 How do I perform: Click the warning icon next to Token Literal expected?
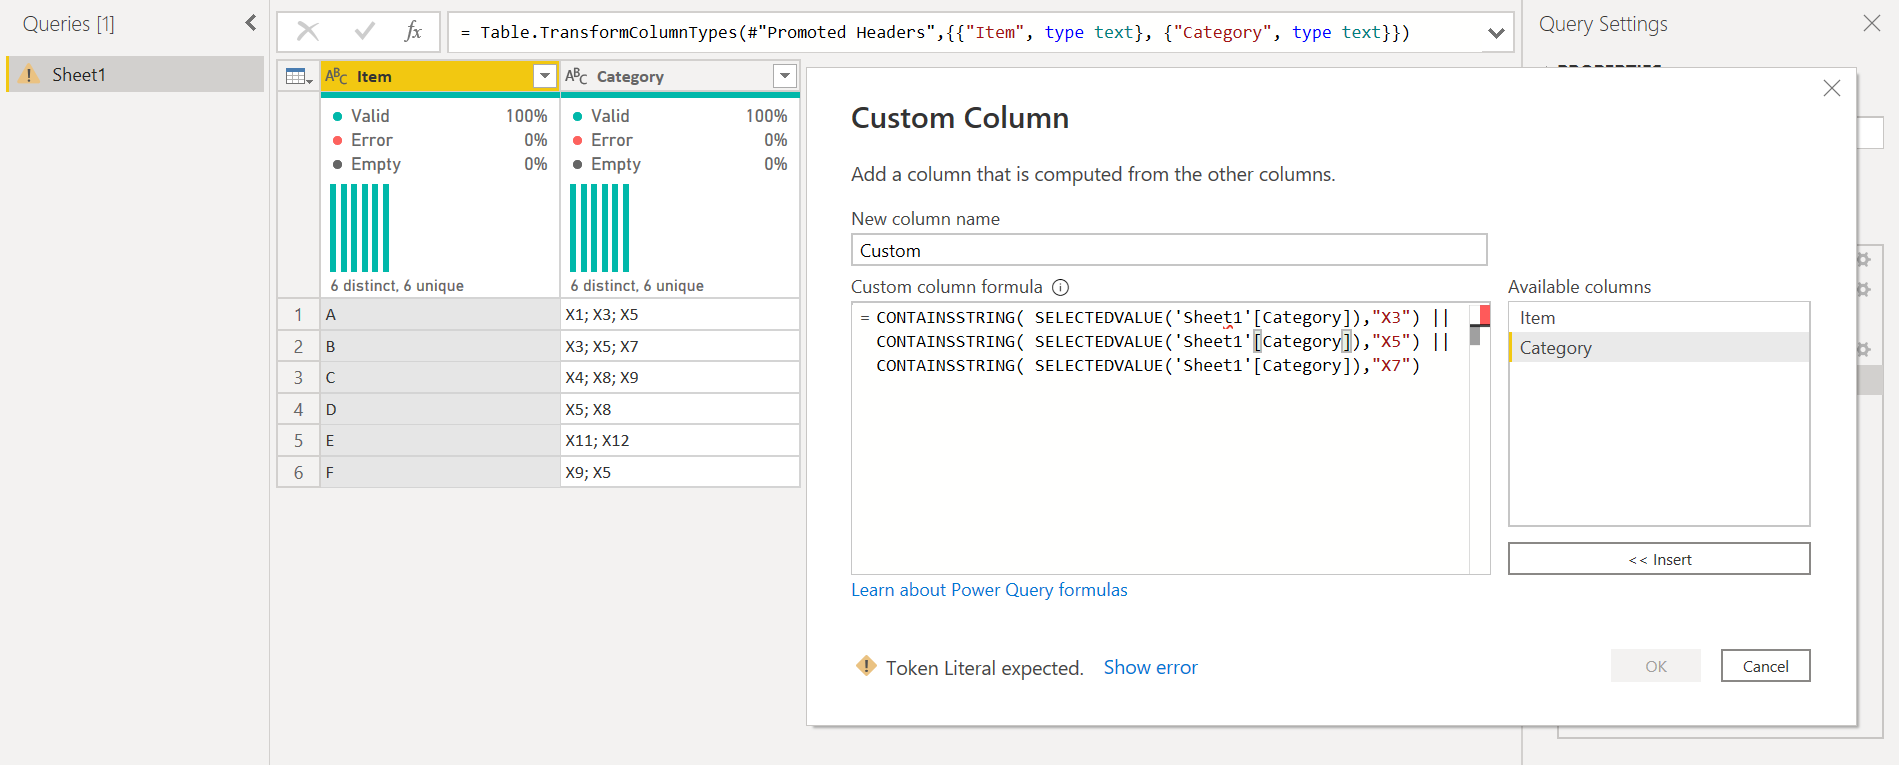coord(866,666)
